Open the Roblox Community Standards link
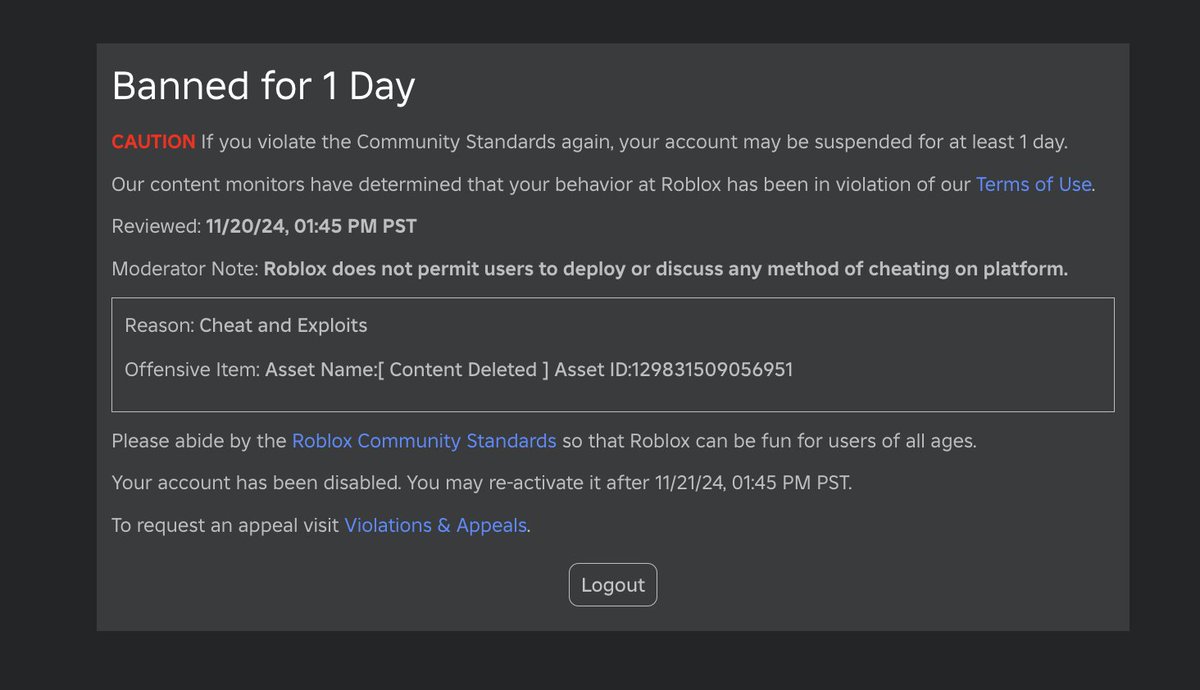Screen dimensions: 1200x690 tap(424, 441)
